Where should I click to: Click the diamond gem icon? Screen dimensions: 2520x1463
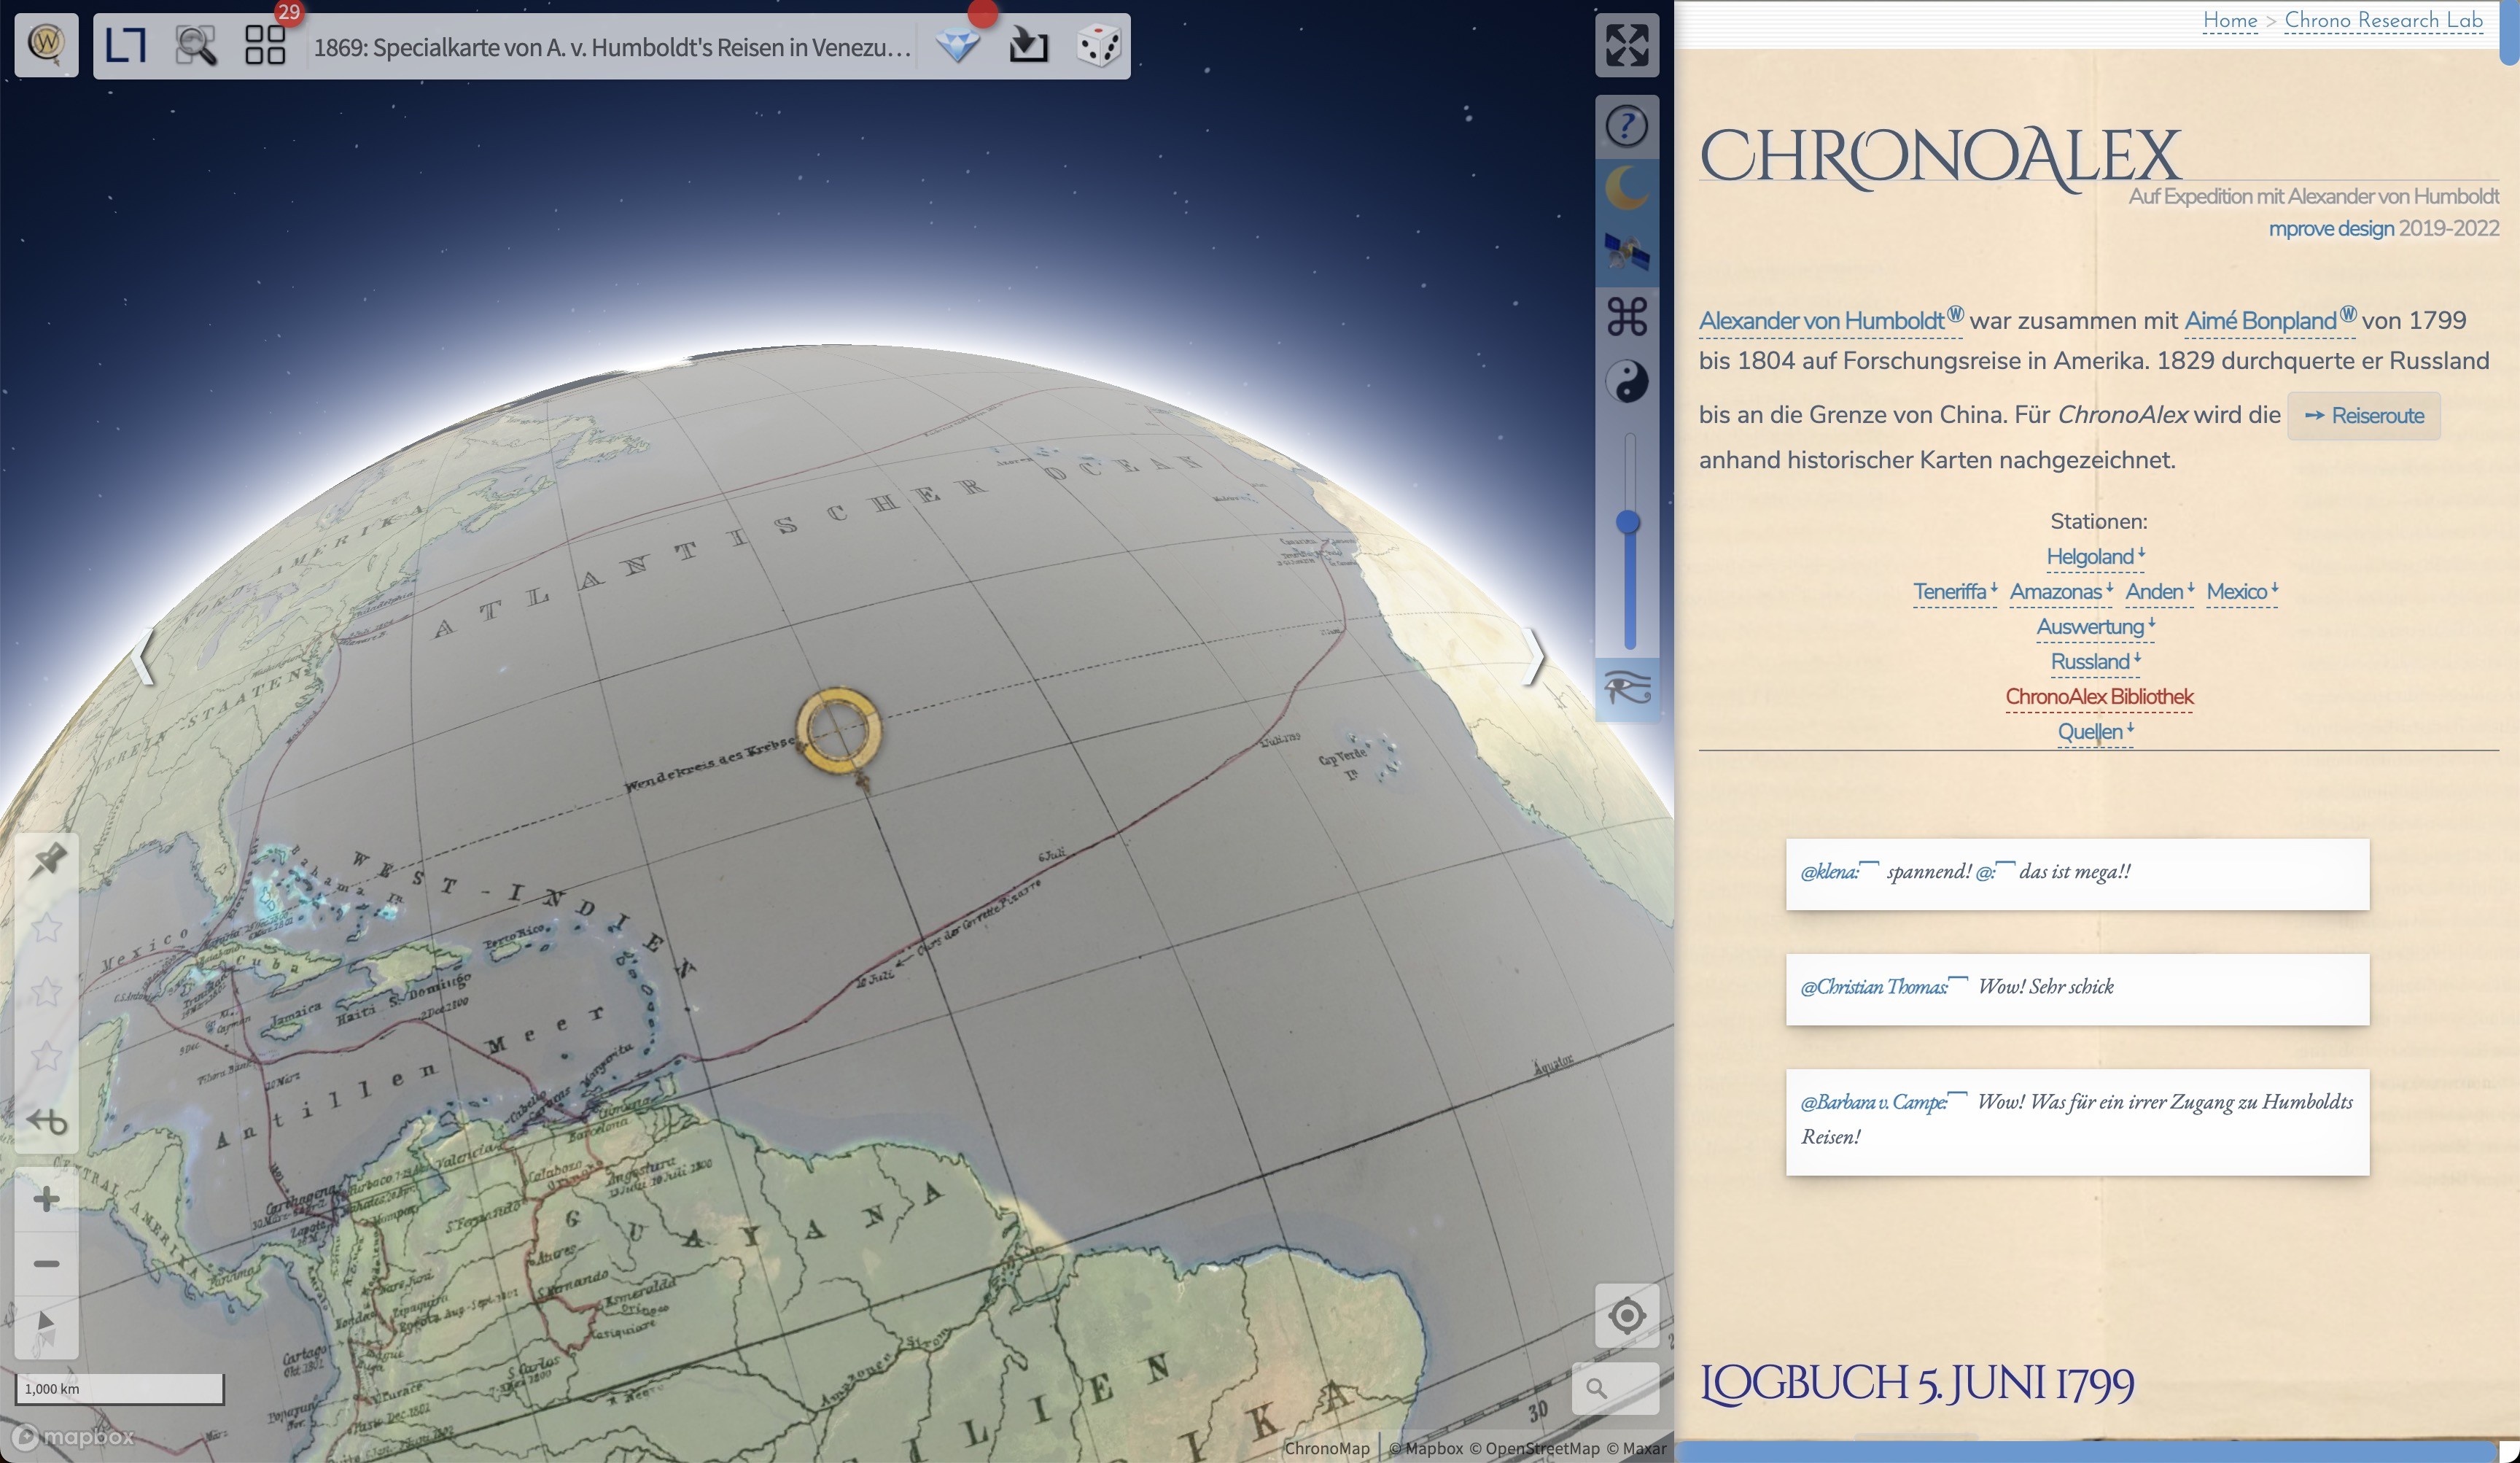(958, 45)
